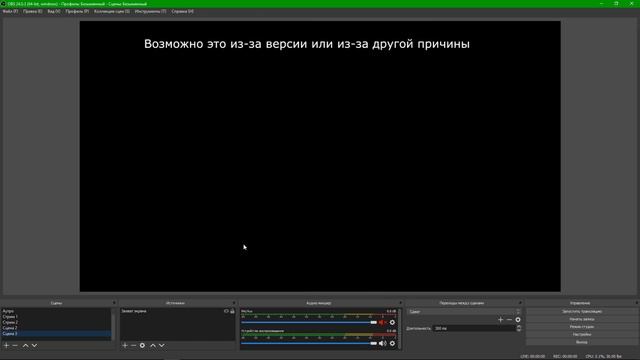Move the source down in Sources panel

tap(162, 345)
